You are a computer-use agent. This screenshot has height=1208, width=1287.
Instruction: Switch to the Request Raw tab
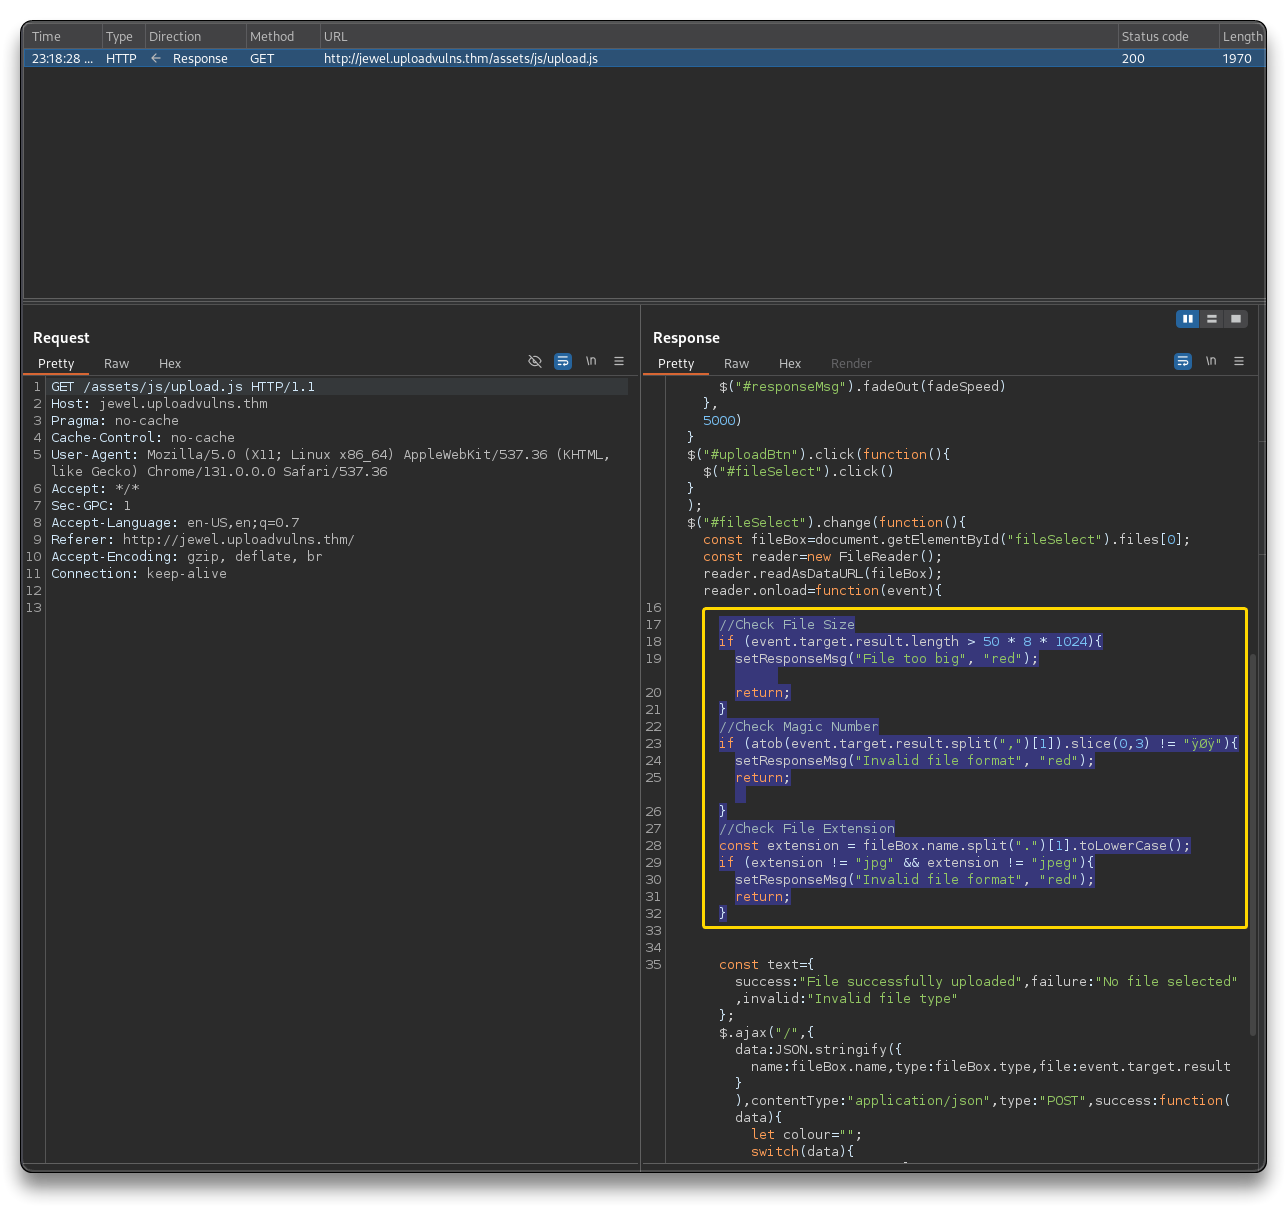[116, 364]
